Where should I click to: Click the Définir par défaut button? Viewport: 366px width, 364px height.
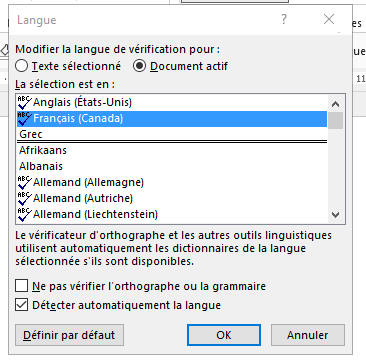click(69, 335)
